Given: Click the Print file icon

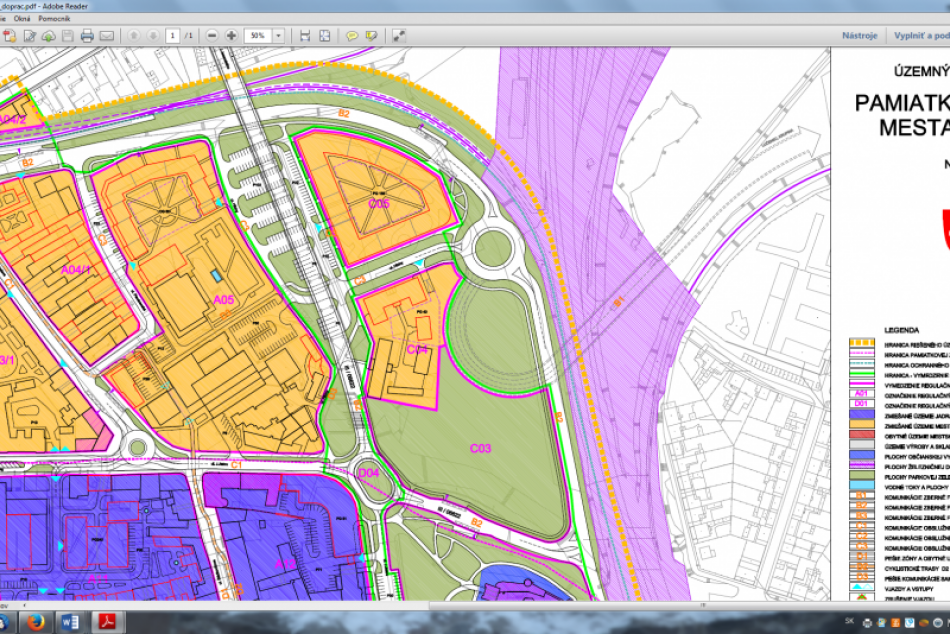Looking at the screenshot, I should tap(87, 36).
